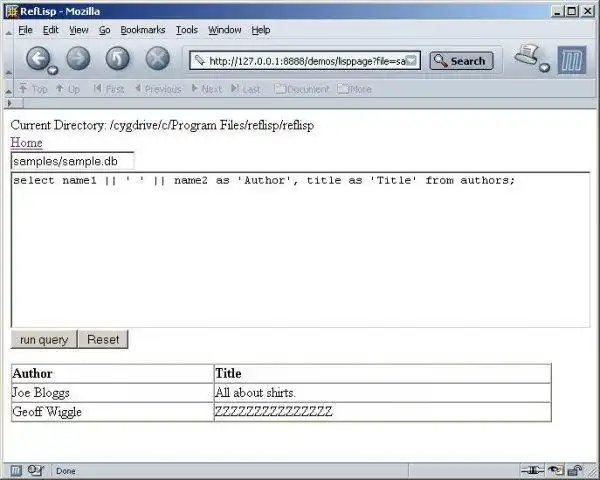The height and width of the screenshot is (480, 600).
Task: Click the Reset button
Action: coord(103,340)
